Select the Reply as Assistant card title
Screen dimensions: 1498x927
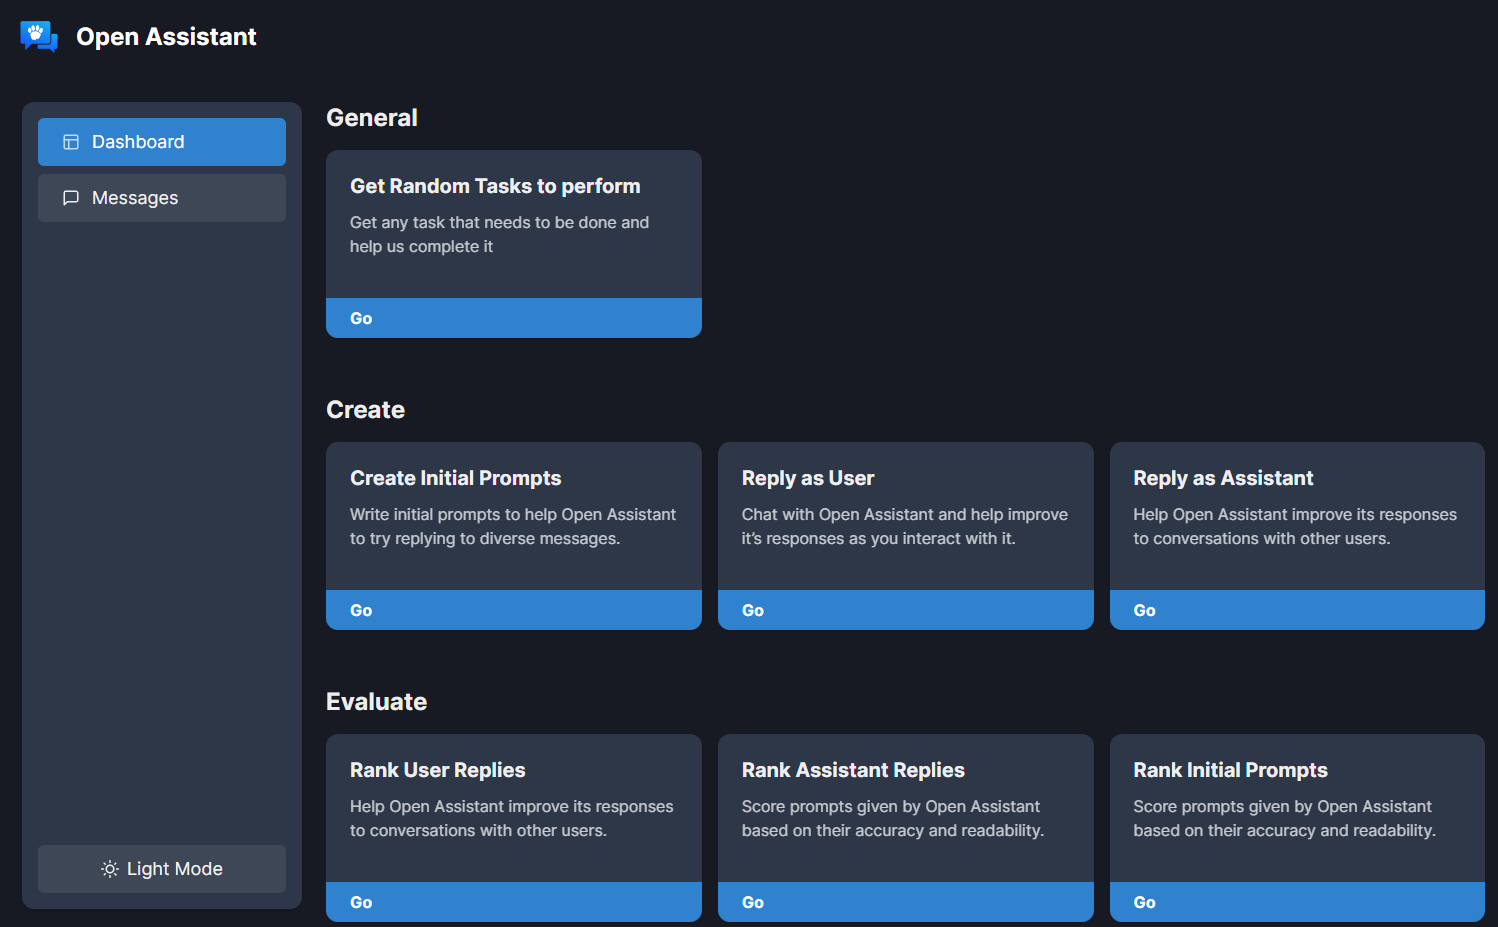pos(1223,478)
